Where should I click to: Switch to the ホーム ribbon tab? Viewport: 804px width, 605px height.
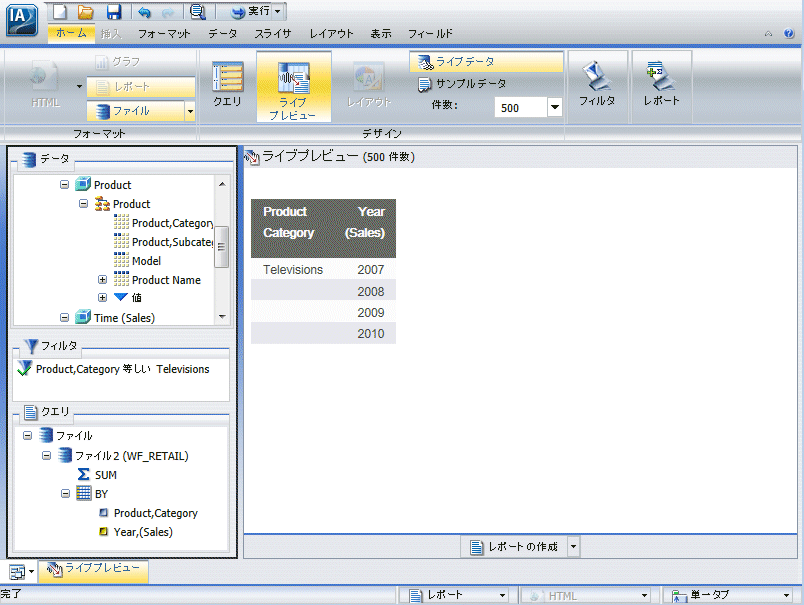pyautogui.click(x=71, y=33)
